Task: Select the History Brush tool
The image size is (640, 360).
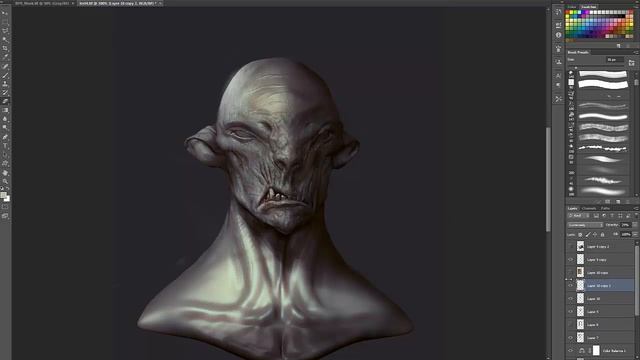Action: pyautogui.click(x=5, y=92)
